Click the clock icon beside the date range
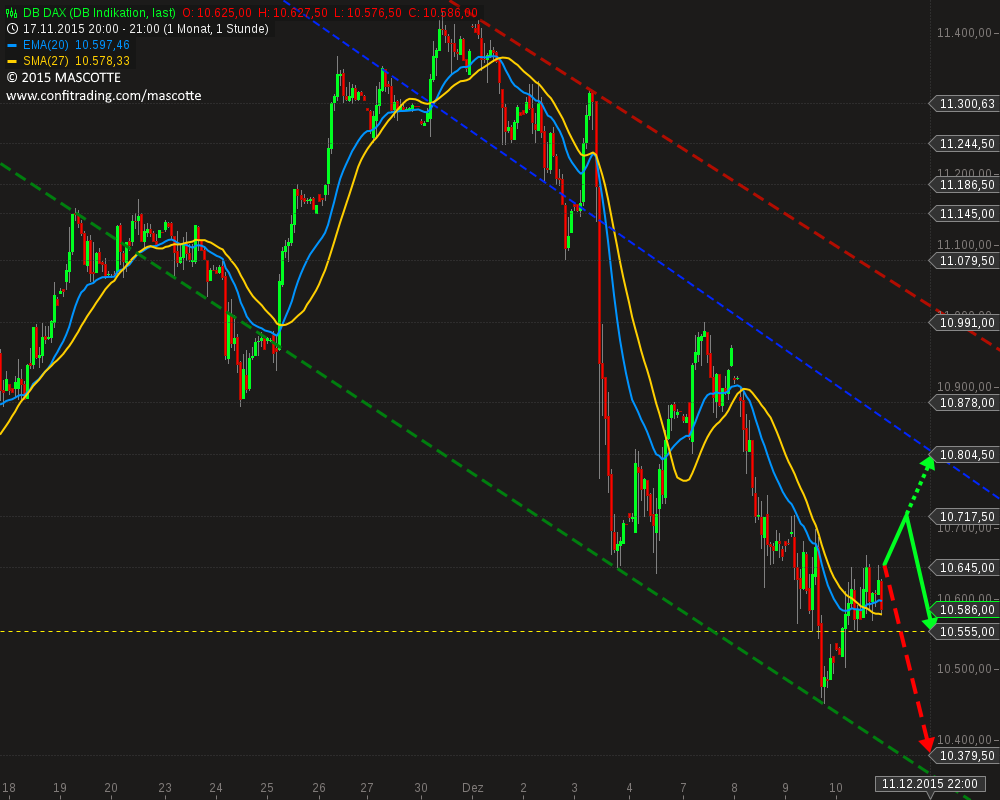The width and height of the screenshot is (1000, 800). click(x=12, y=29)
